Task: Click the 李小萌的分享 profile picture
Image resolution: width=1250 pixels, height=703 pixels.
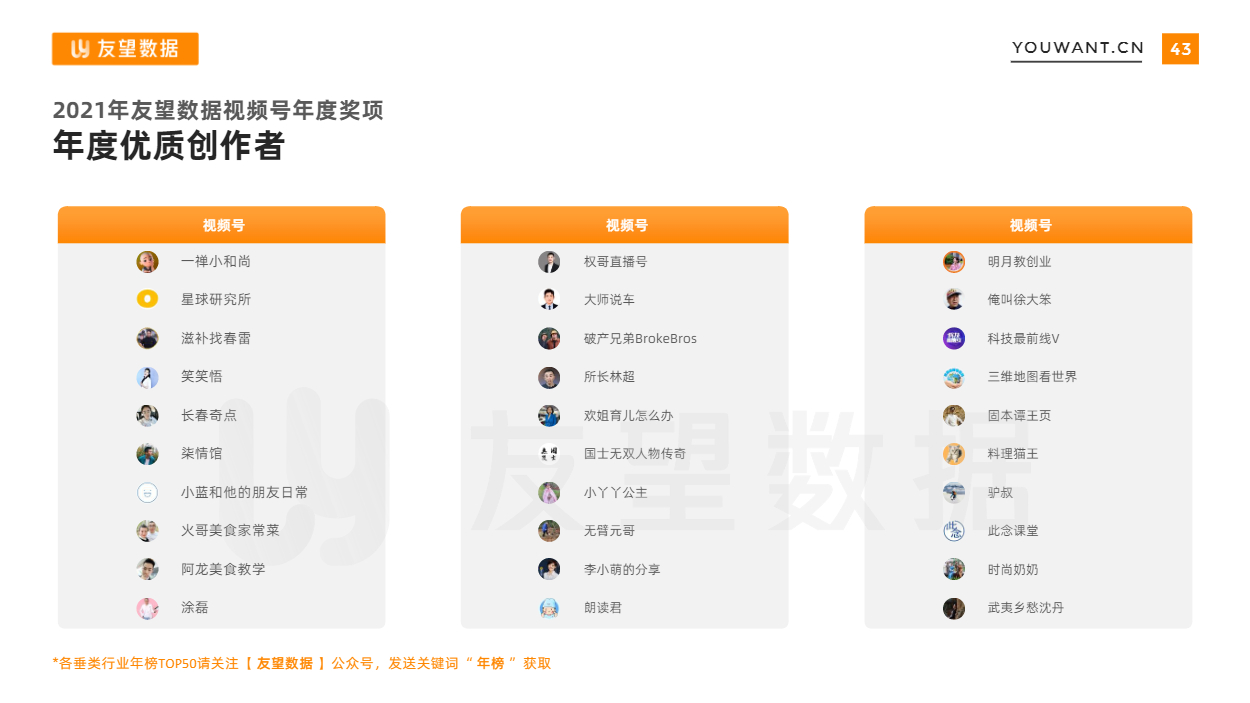Action: click(549, 569)
